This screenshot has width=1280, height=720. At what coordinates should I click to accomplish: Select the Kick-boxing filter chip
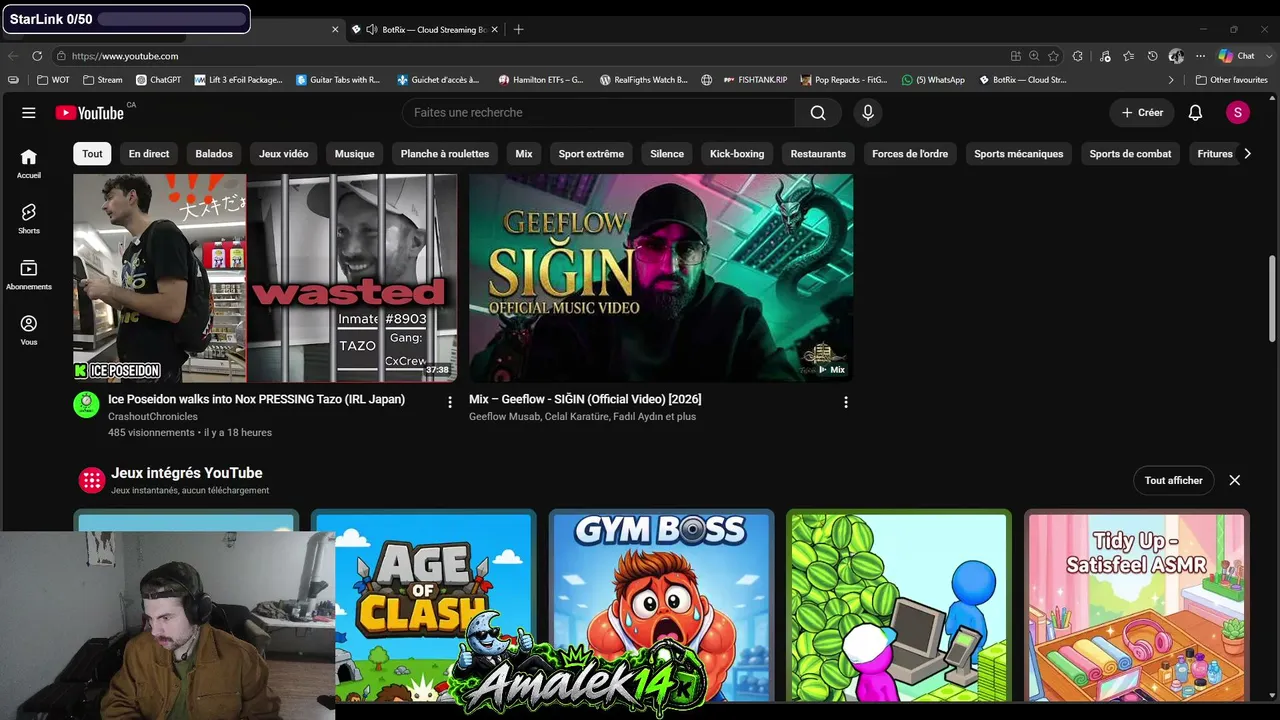pos(737,154)
